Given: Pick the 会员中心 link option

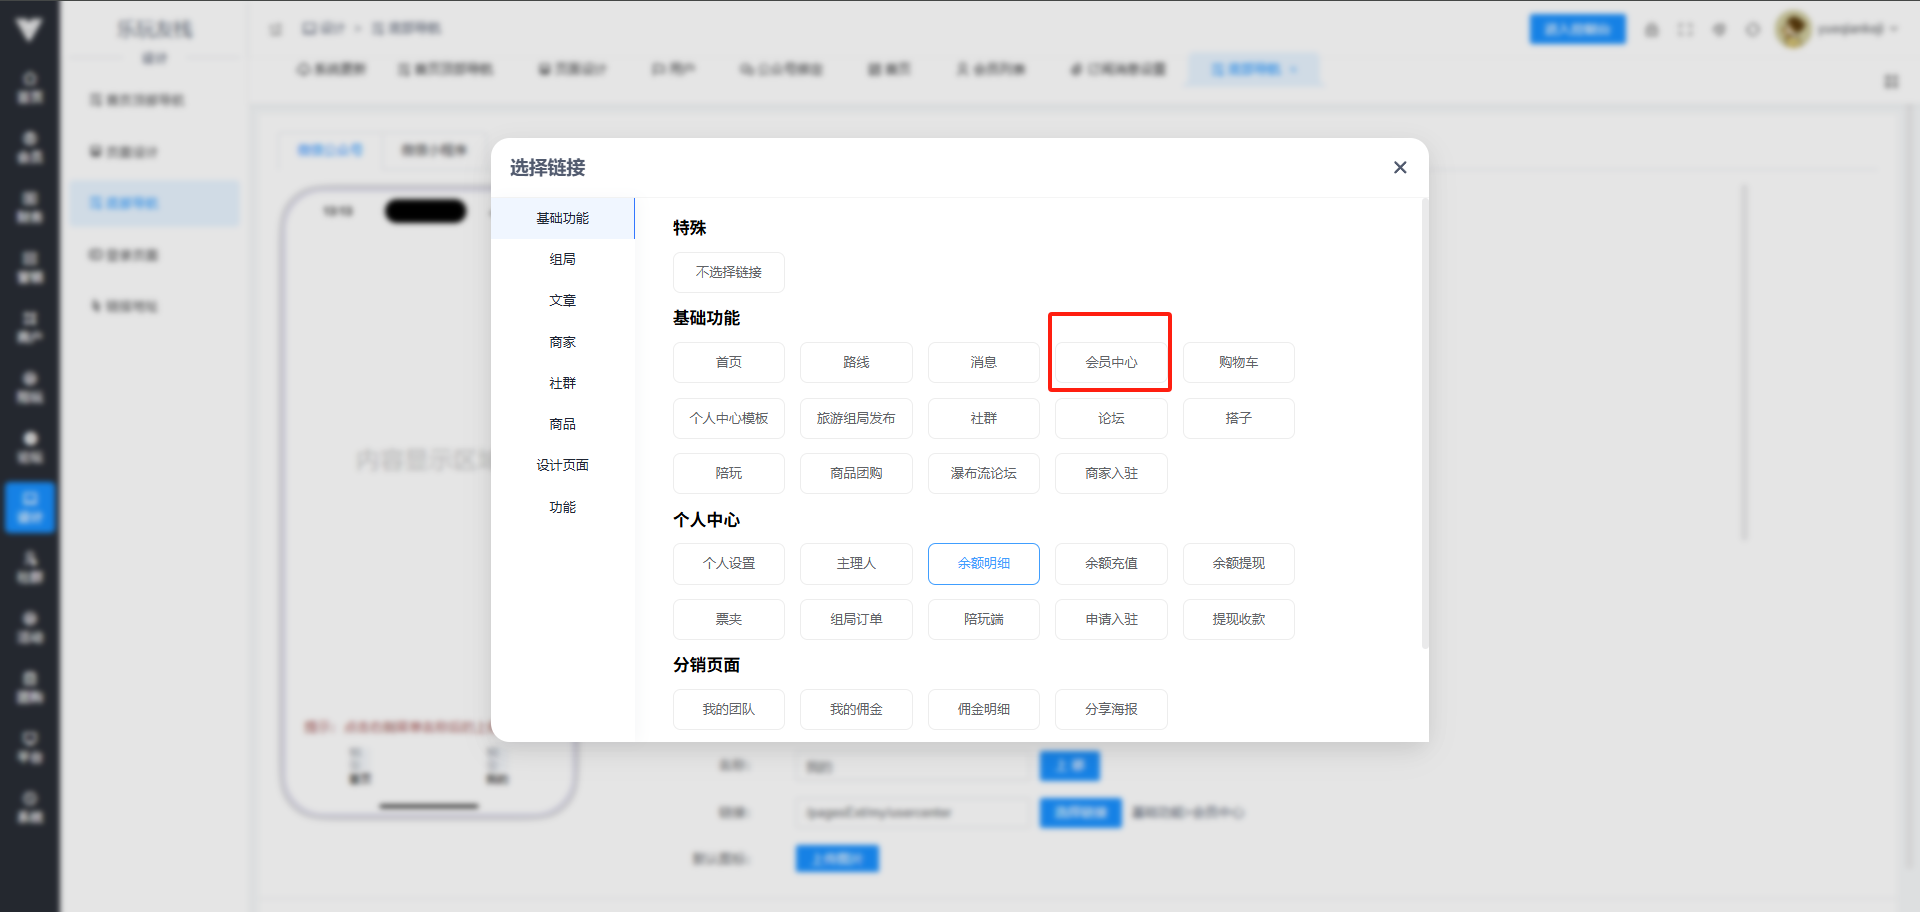Looking at the screenshot, I should (x=1111, y=362).
